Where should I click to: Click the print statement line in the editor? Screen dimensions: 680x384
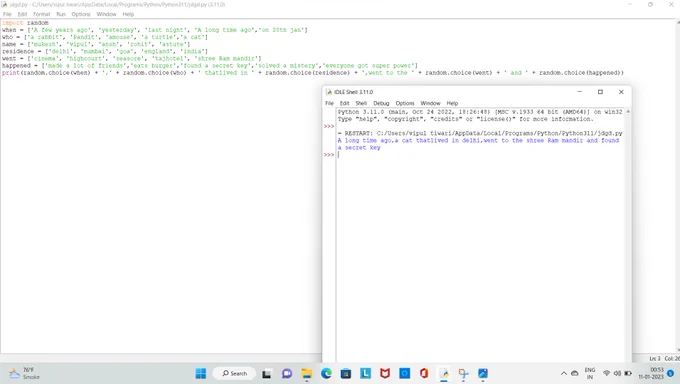point(313,72)
